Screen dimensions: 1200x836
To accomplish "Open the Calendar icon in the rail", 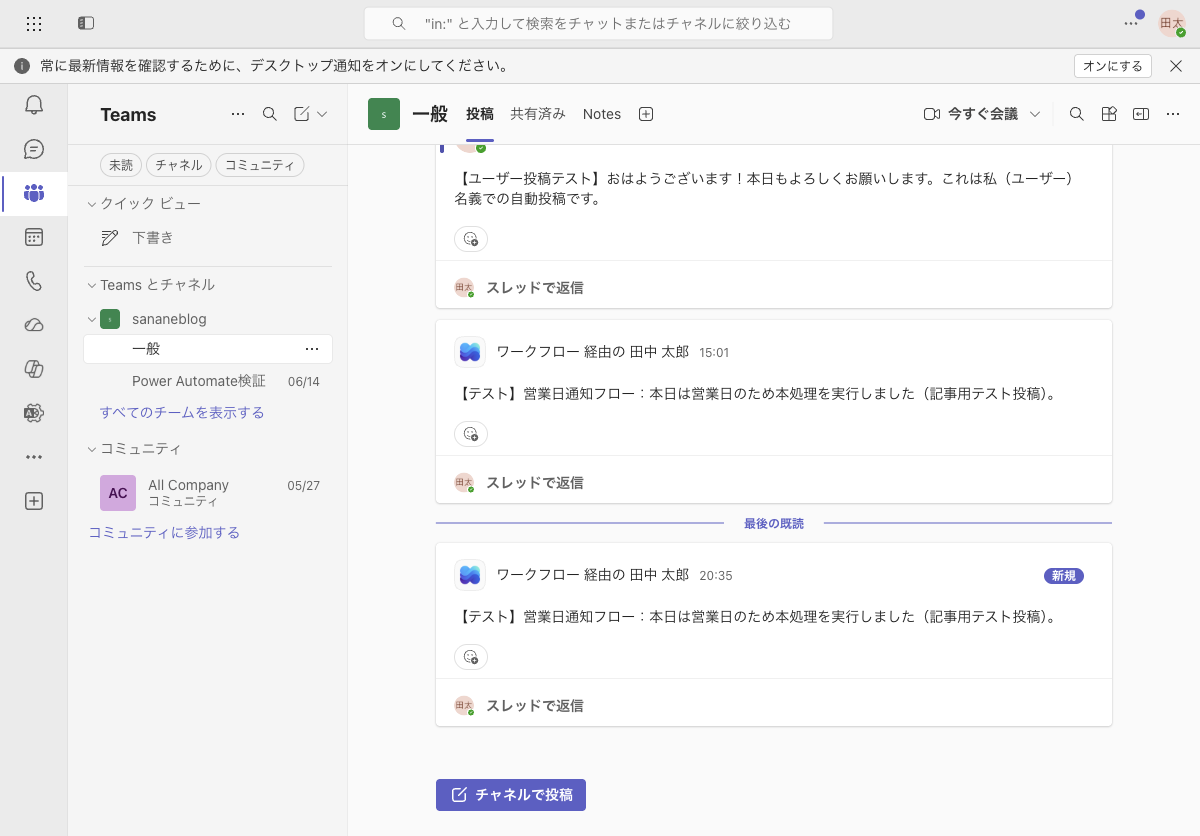I will click(x=34, y=237).
